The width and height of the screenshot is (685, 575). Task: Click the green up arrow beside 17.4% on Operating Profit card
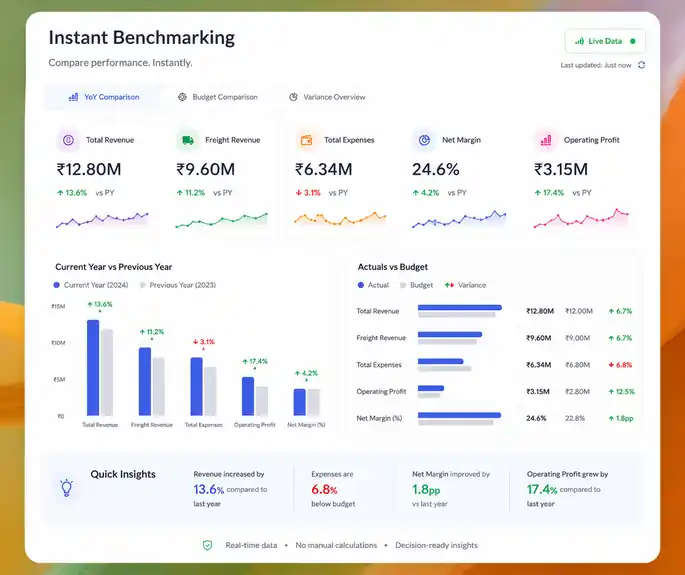(x=538, y=193)
